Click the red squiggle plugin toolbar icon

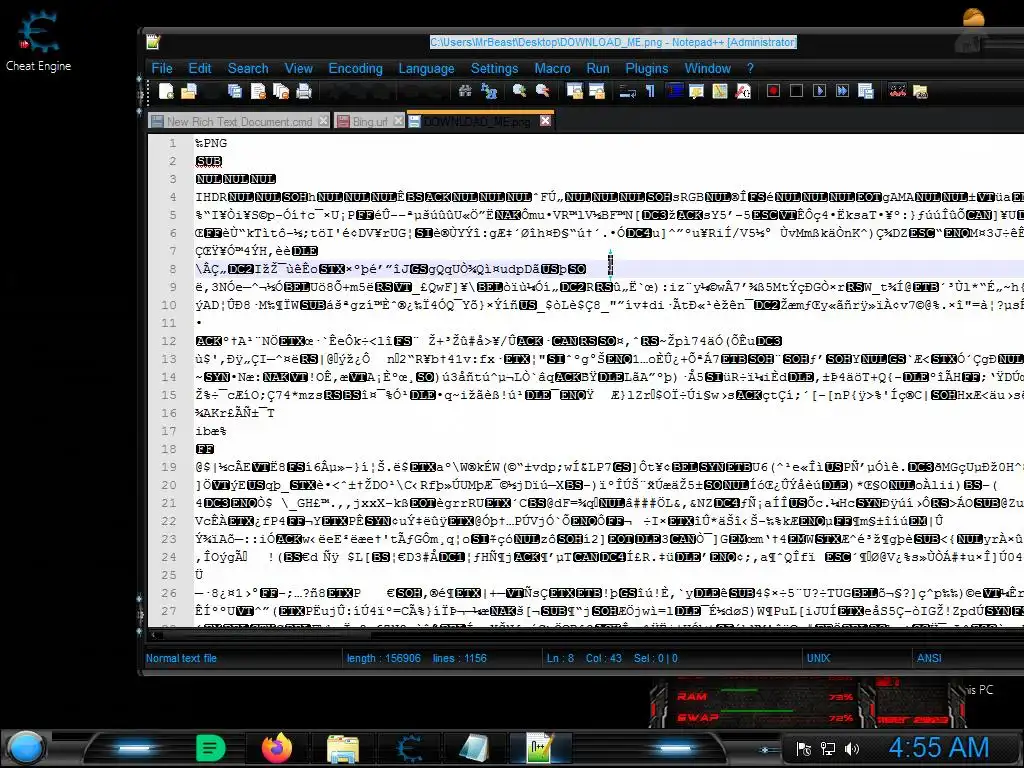[x=898, y=91]
